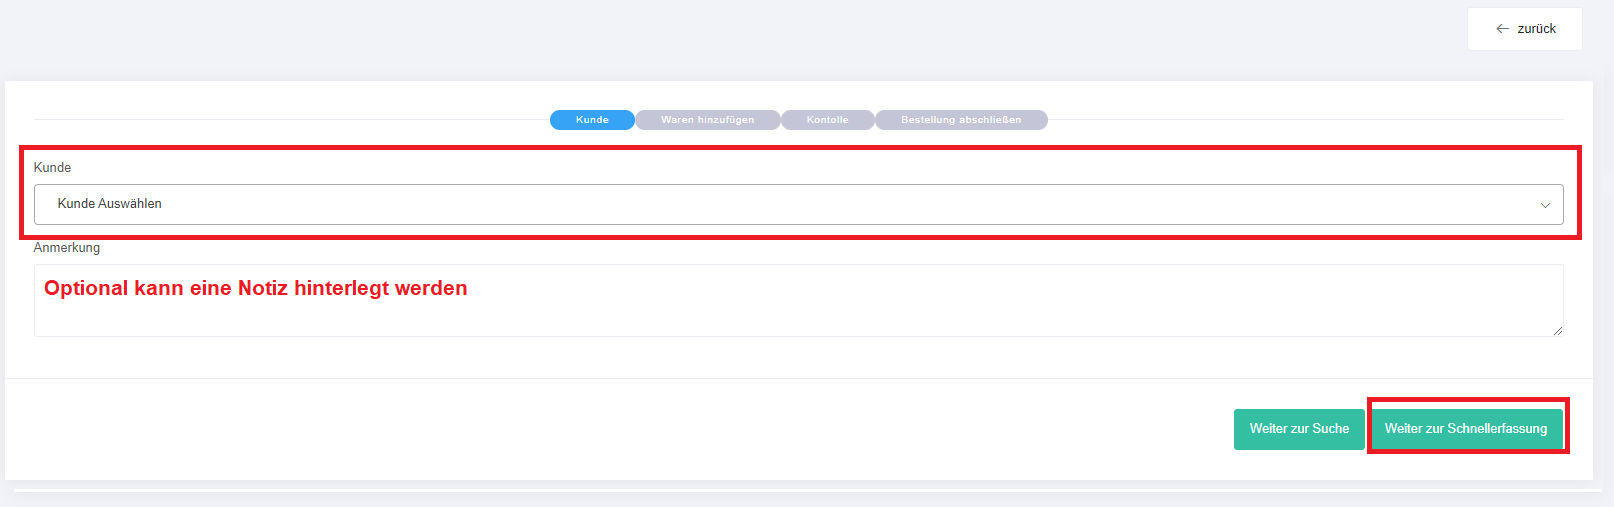Select the Kunde step pill

(592, 120)
